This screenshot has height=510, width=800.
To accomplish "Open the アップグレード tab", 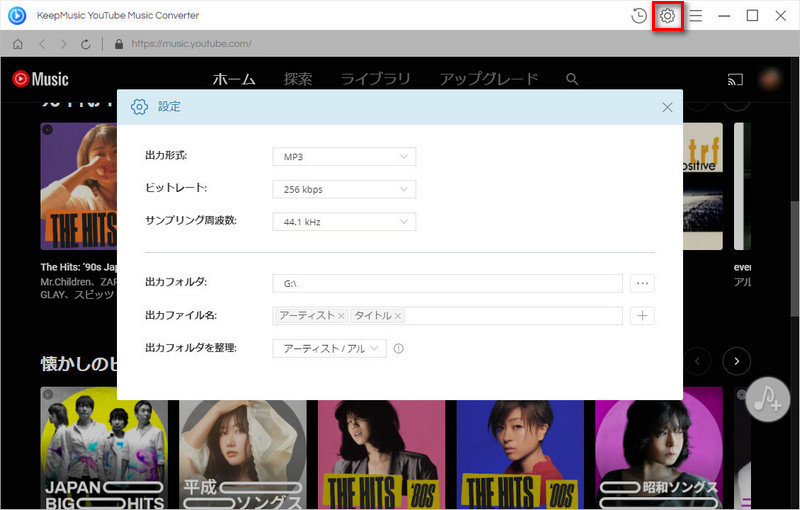I will (x=489, y=79).
